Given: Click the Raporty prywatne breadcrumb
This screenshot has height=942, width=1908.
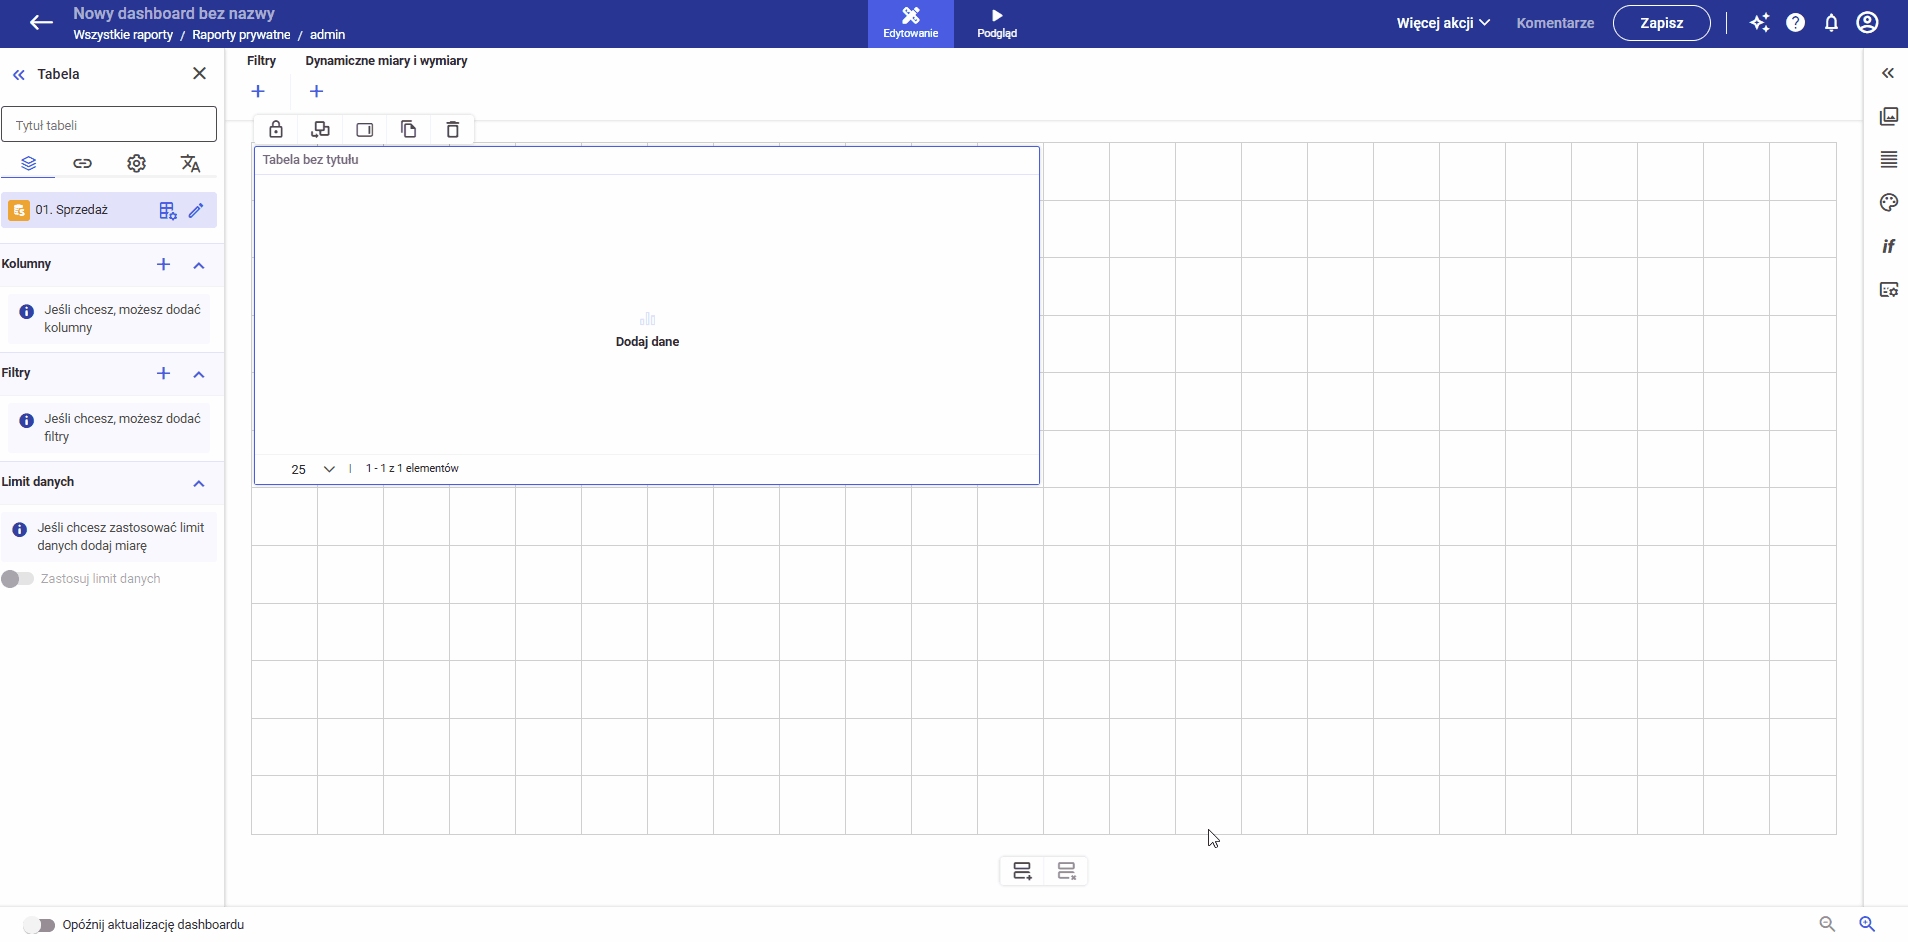Looking at the screenshot, I should point(241,35).
